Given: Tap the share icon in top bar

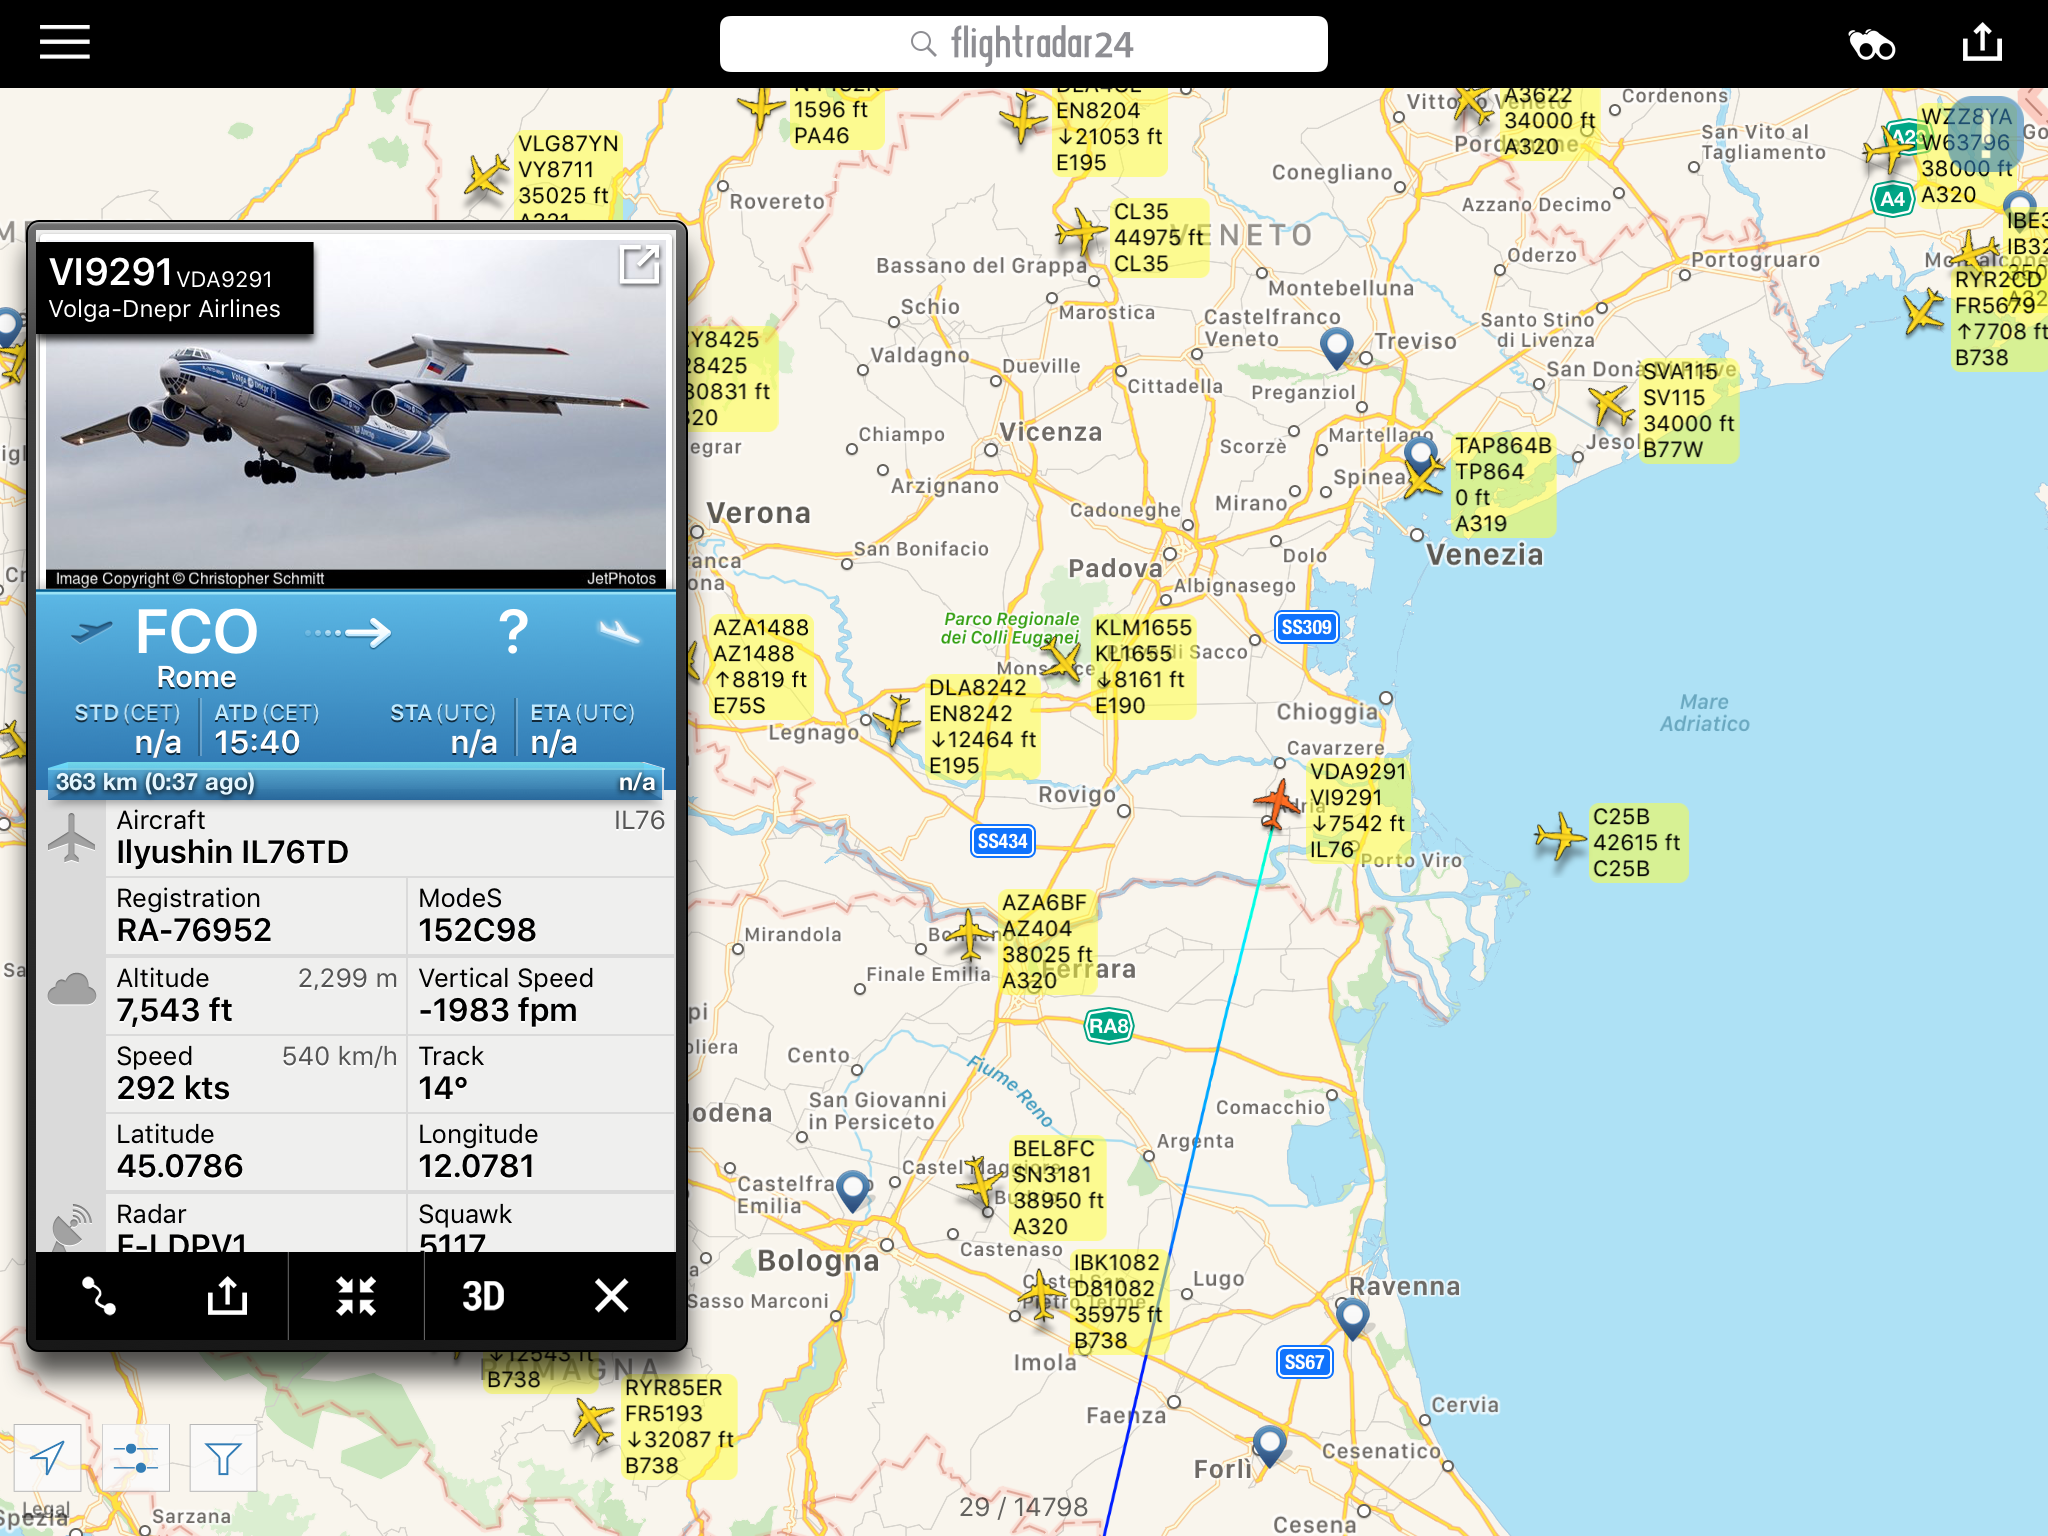Looking at the screenshot, I should [1982, 42].
